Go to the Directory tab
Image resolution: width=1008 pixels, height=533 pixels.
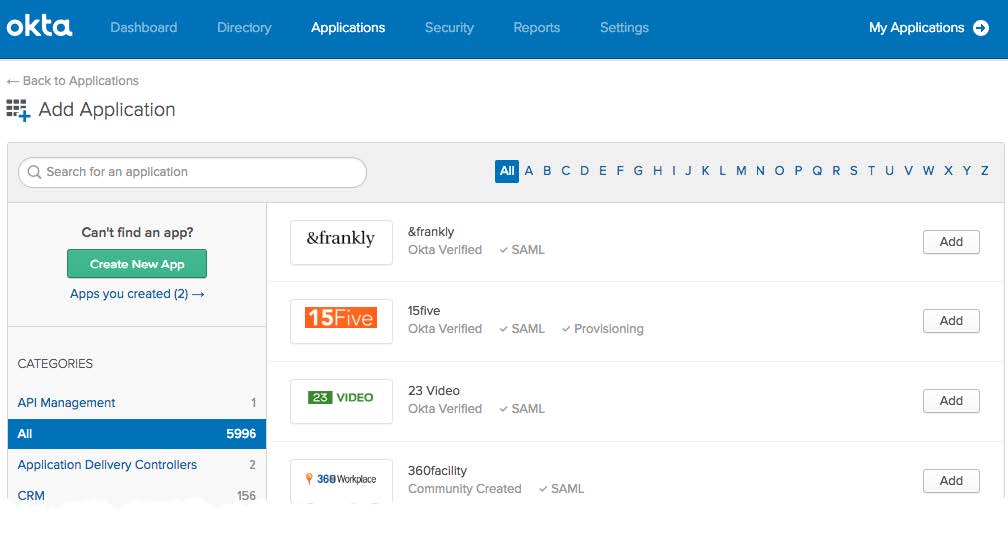click(x=244, y=28)
